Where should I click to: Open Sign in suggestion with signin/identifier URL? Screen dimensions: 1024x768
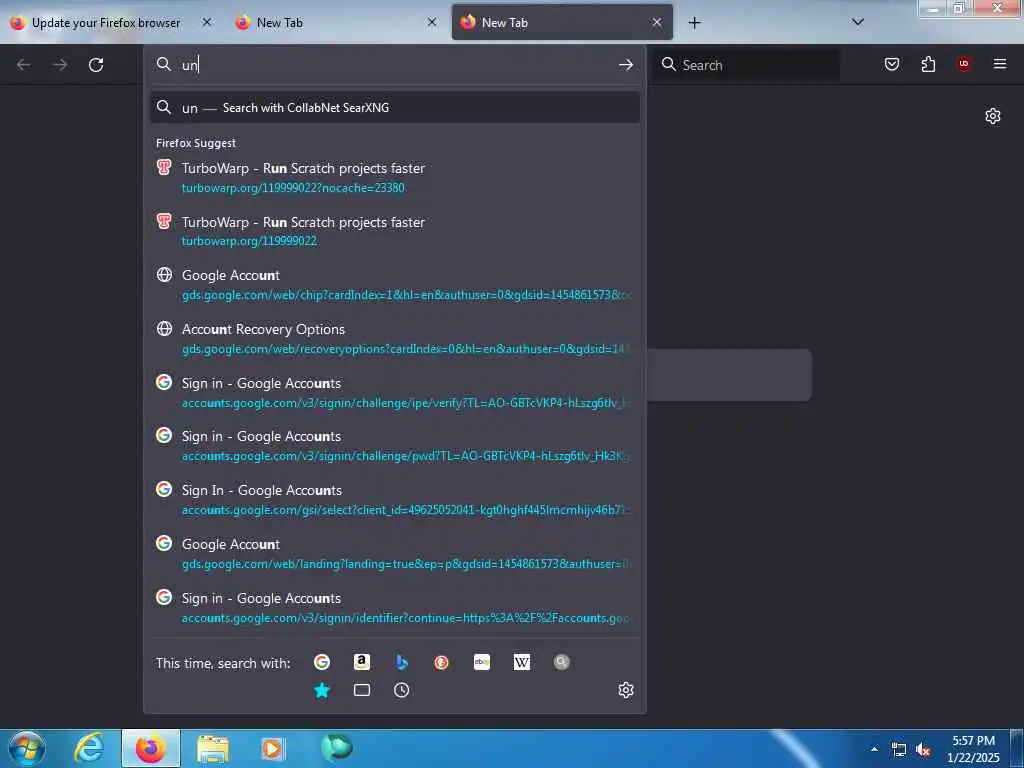point(395,607)
